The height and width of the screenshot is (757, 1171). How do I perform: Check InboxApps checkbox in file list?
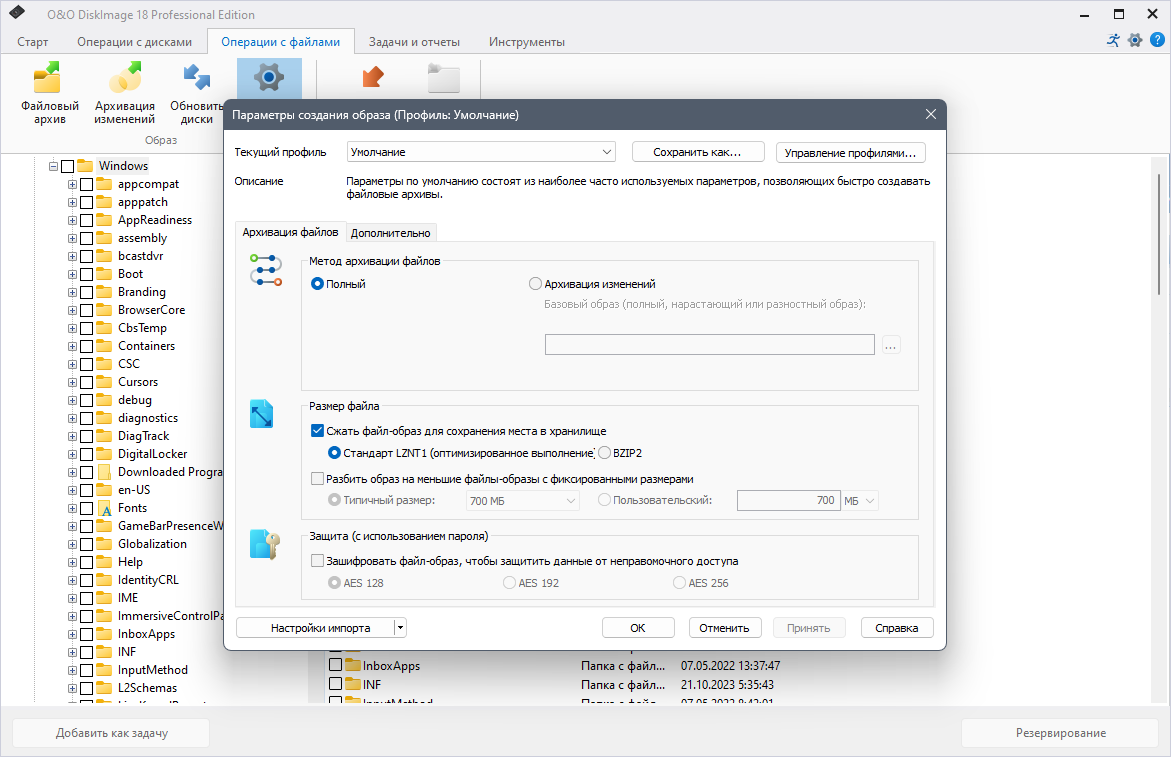pyautogui.click(x=335, y=664)
